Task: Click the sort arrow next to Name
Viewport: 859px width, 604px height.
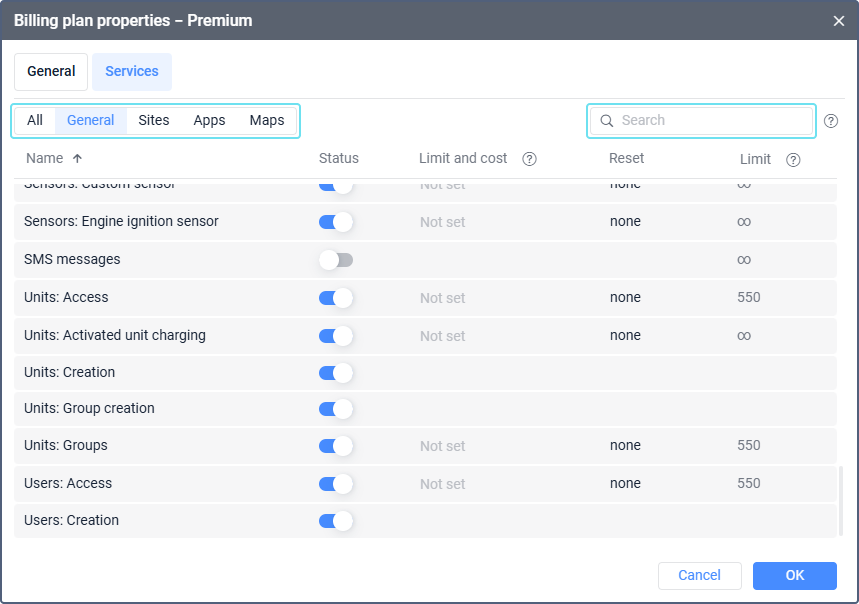Action: [x=78, y=159]
